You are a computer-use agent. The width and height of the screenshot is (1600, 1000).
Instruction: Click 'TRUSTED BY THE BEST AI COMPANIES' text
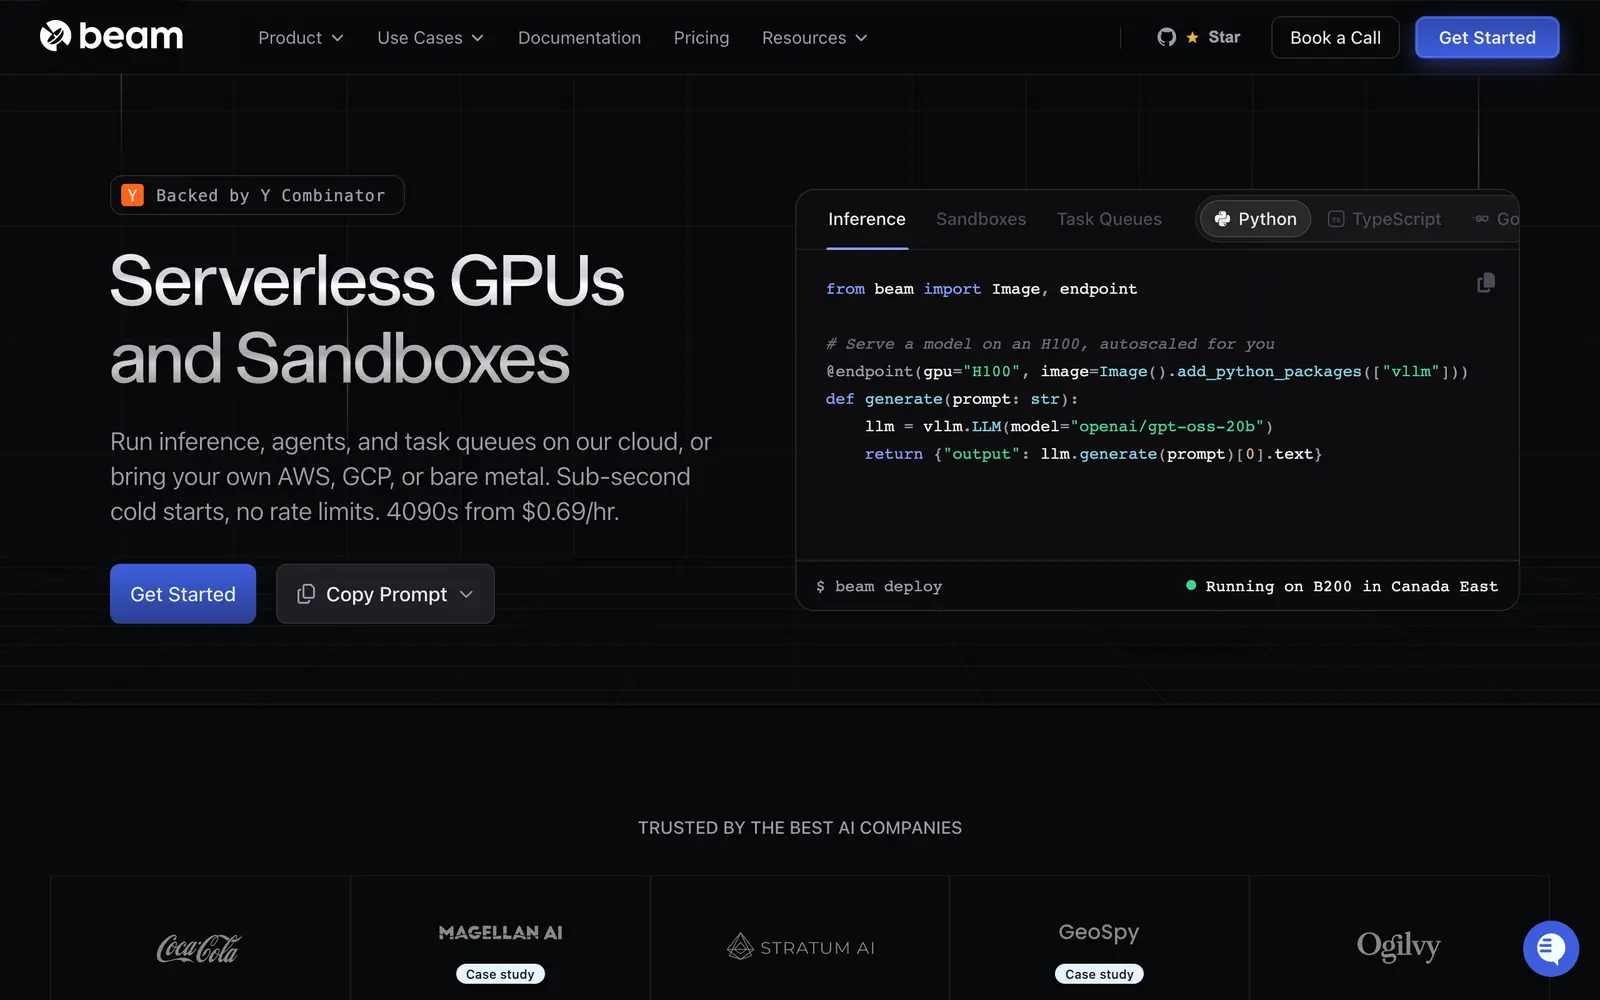coord(800,828)
